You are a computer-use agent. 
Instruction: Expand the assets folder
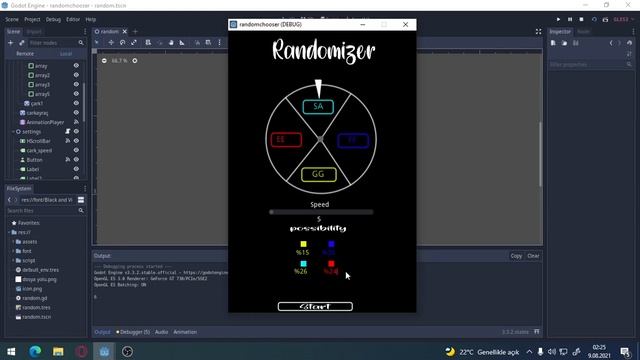click(x=13, y=242)
